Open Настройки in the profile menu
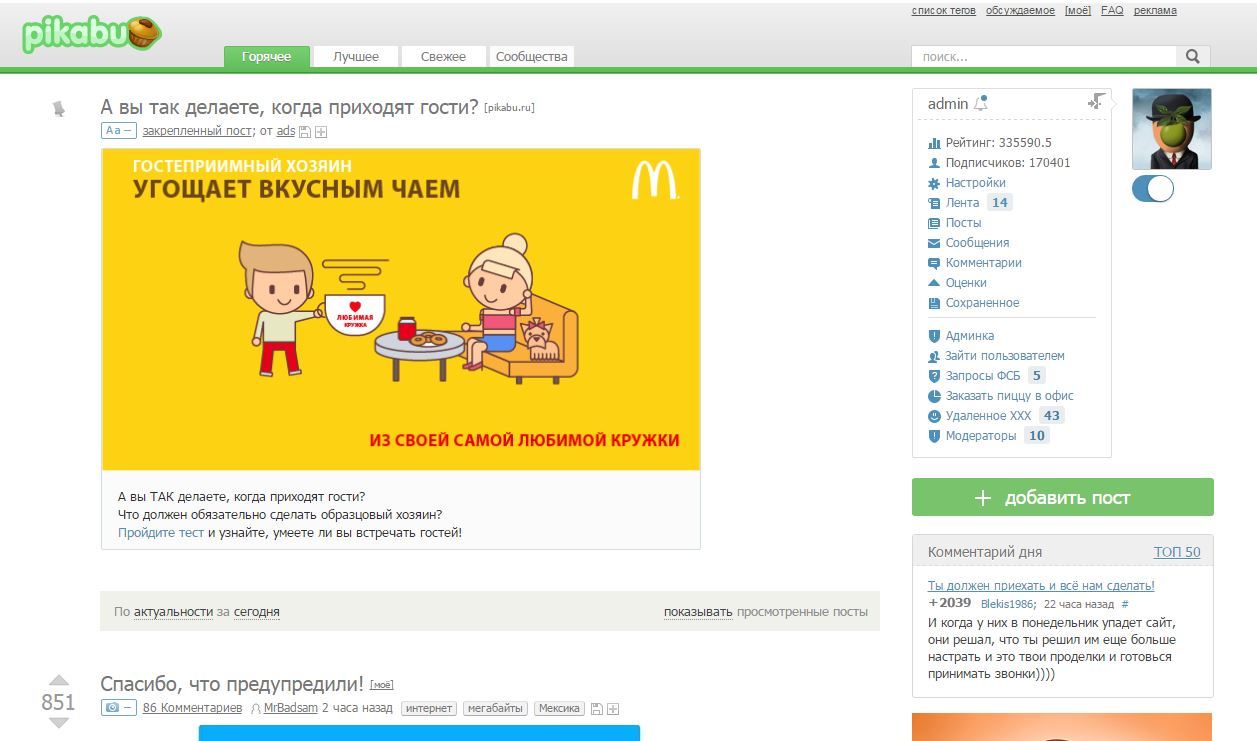The image size is (1257, 741). click(x=975, y=183)
